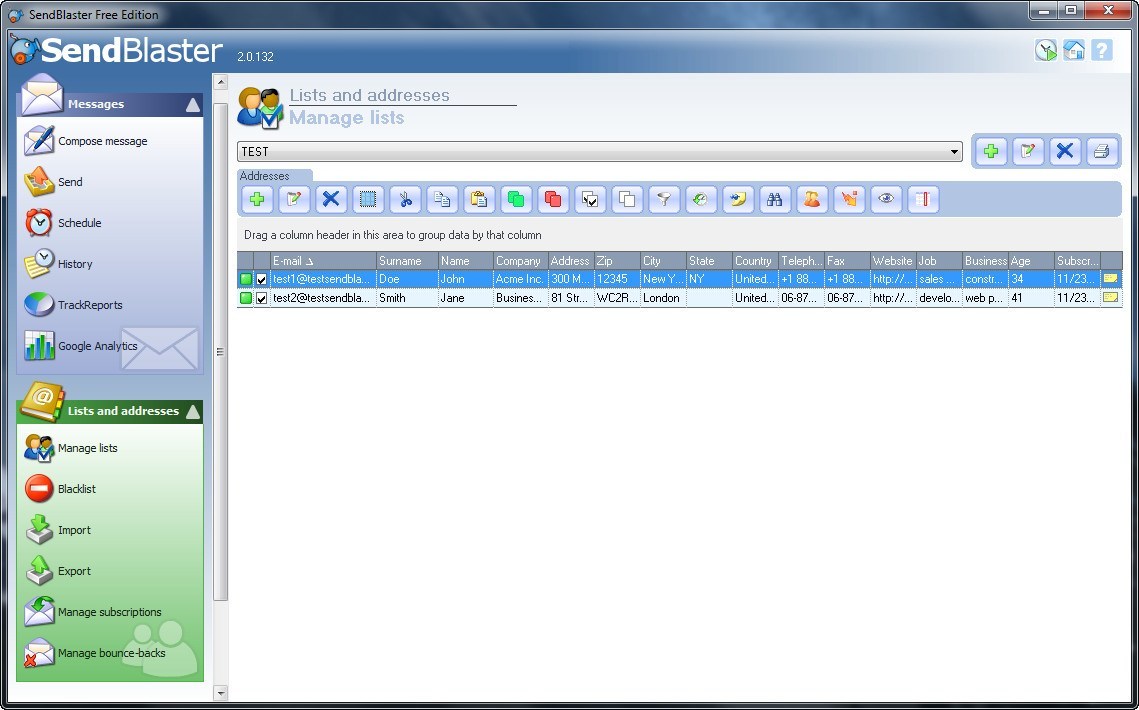Toggle the checkbox on Jane Smith's row
Viewport: 1139px width, 710px height.
click(263, 297)
